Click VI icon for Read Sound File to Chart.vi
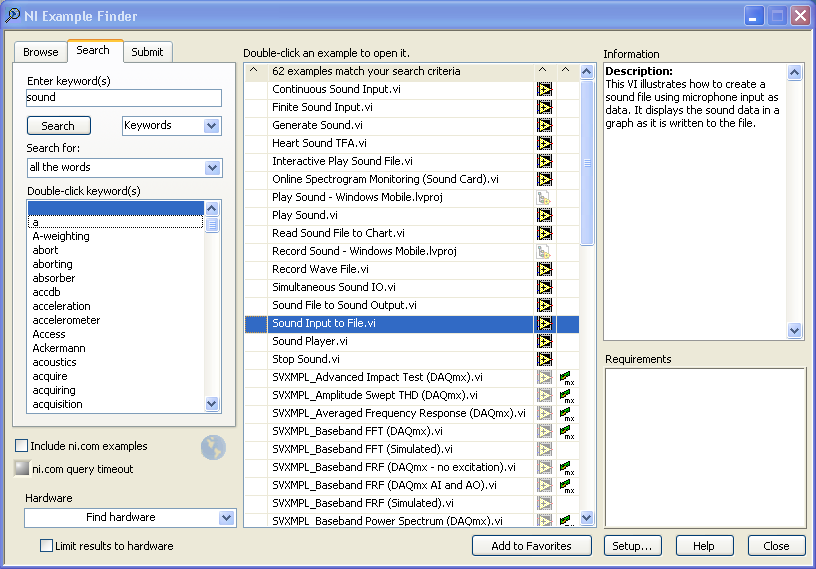The image size is (816, 569). coord(544,233)
